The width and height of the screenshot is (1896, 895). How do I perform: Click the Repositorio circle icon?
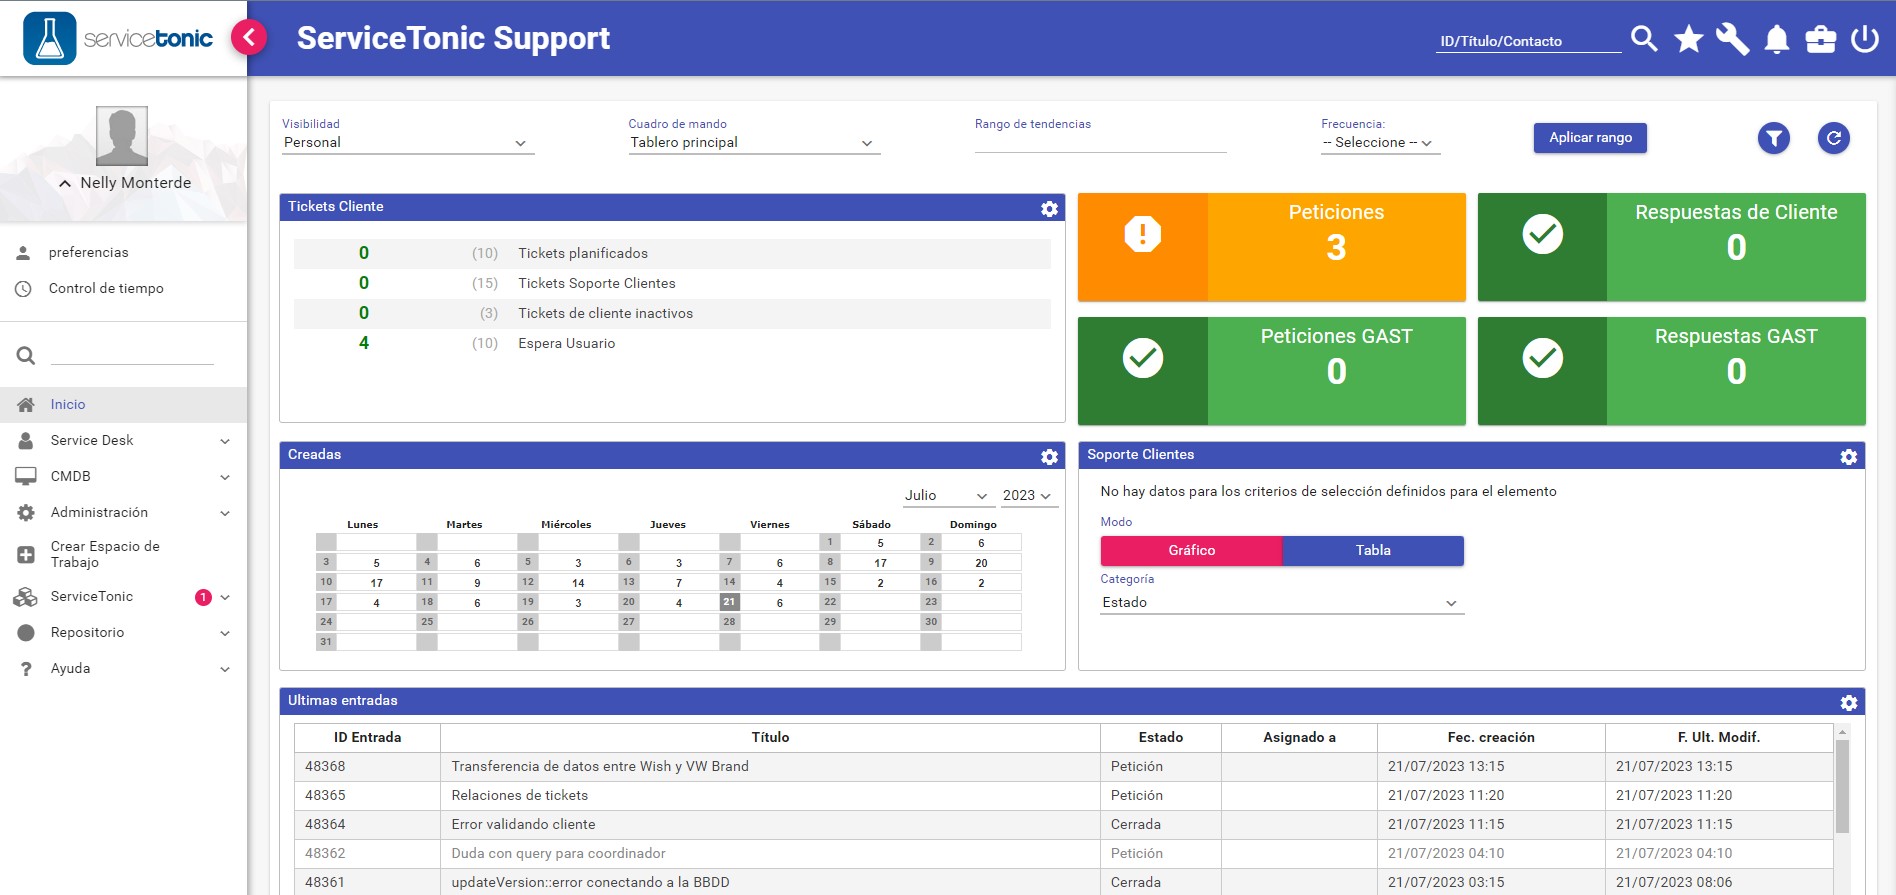tap(26, 632)
